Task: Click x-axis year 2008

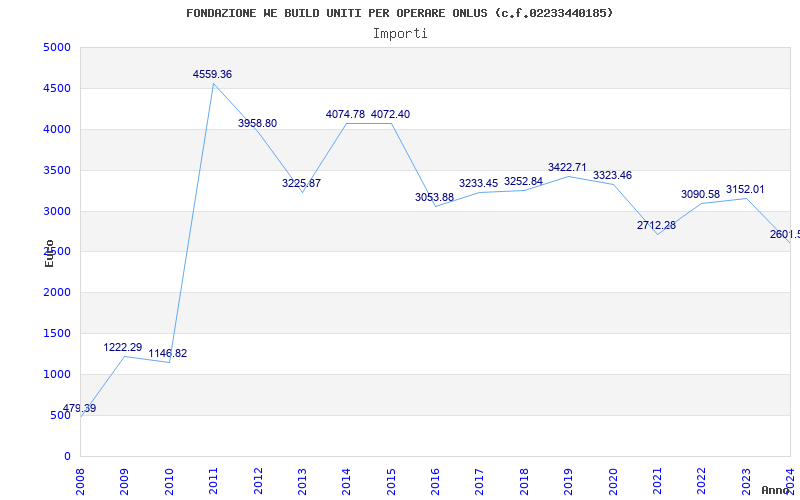Action: (x=81, y=481)
